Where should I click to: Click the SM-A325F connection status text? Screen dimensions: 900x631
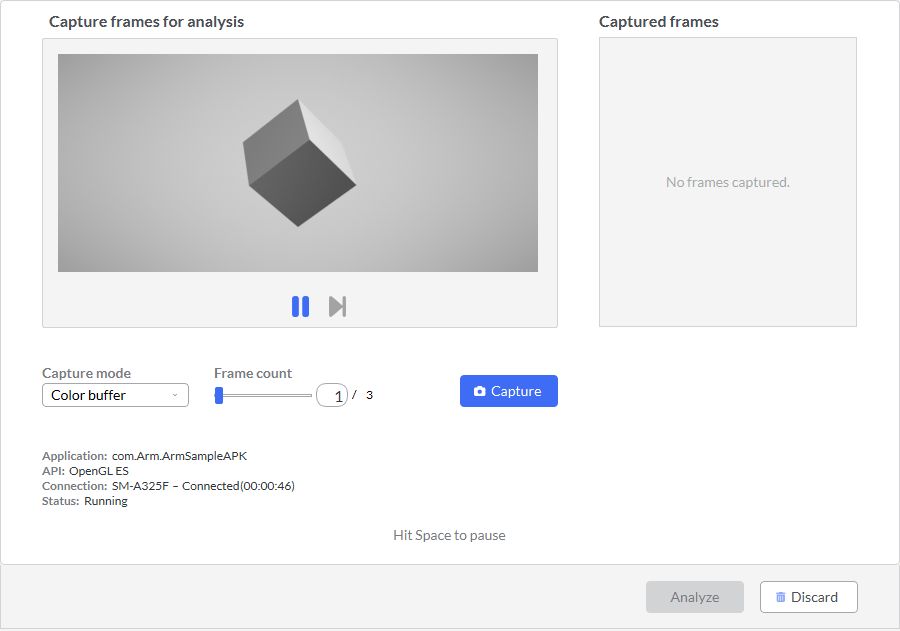[203, 486]
